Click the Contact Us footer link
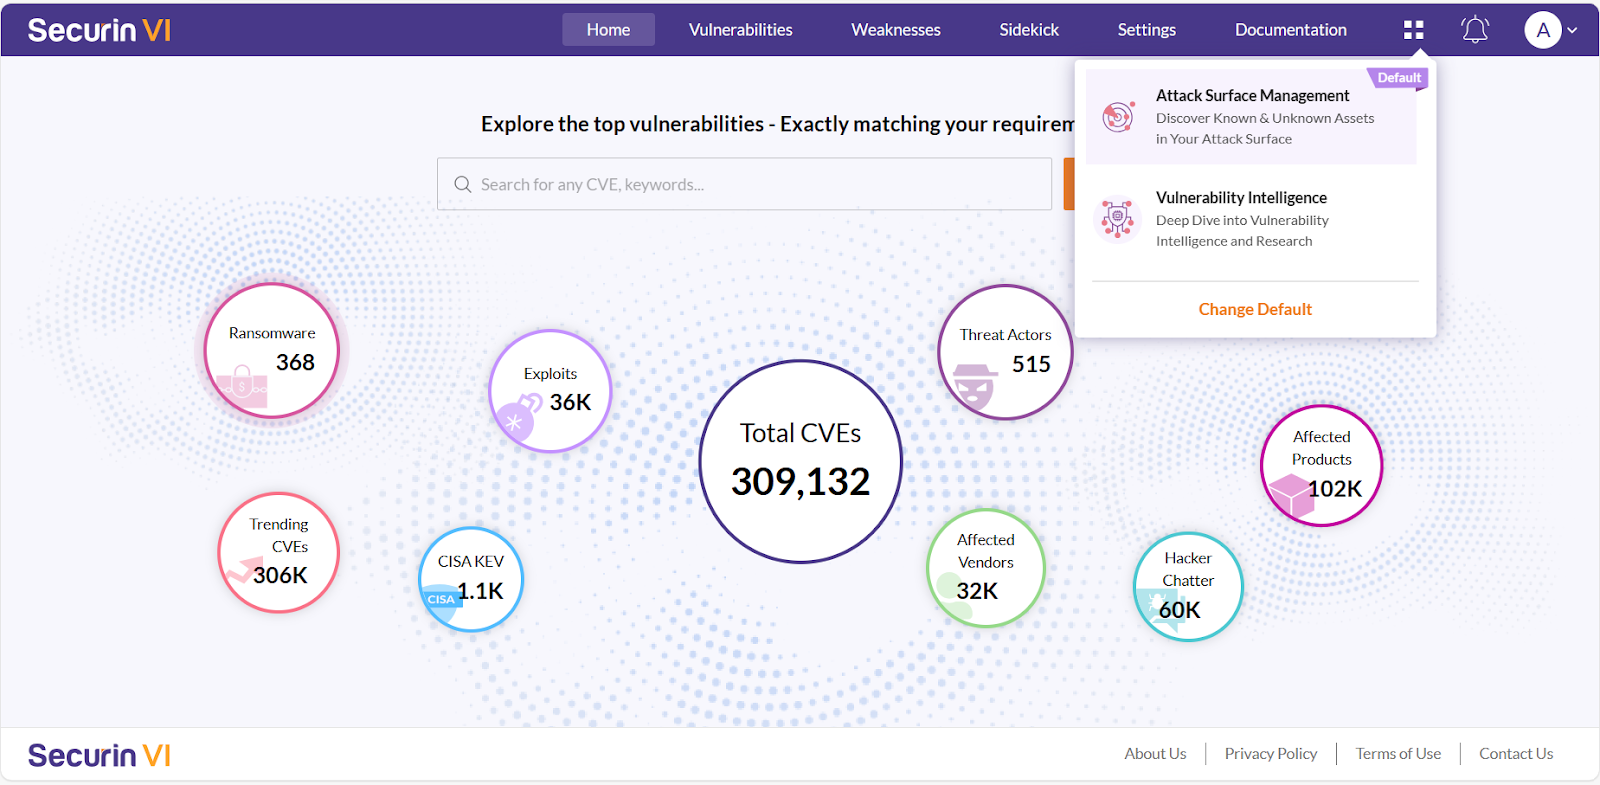The width and height of the screenshot is (1600, 785). [1516, 754]
